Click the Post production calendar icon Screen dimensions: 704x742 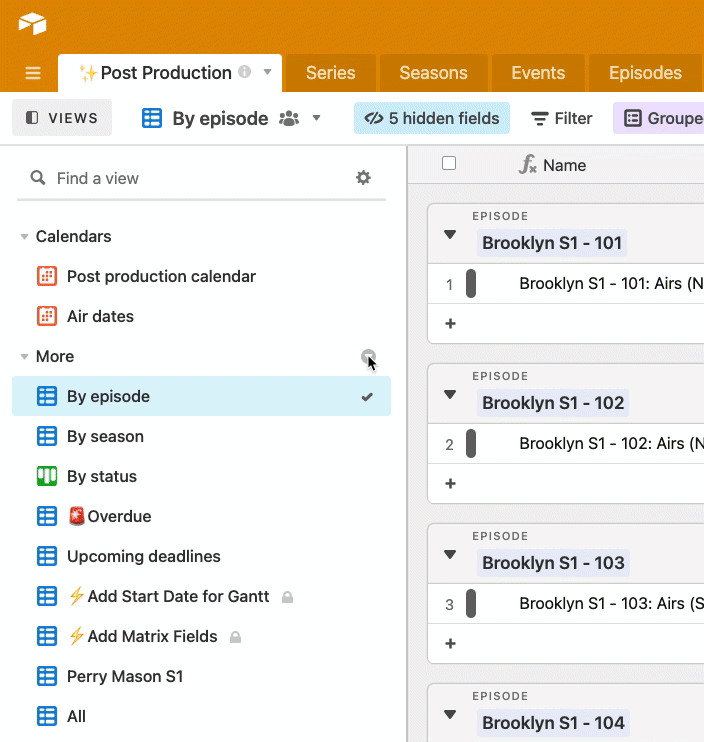[x=47, y=276]
